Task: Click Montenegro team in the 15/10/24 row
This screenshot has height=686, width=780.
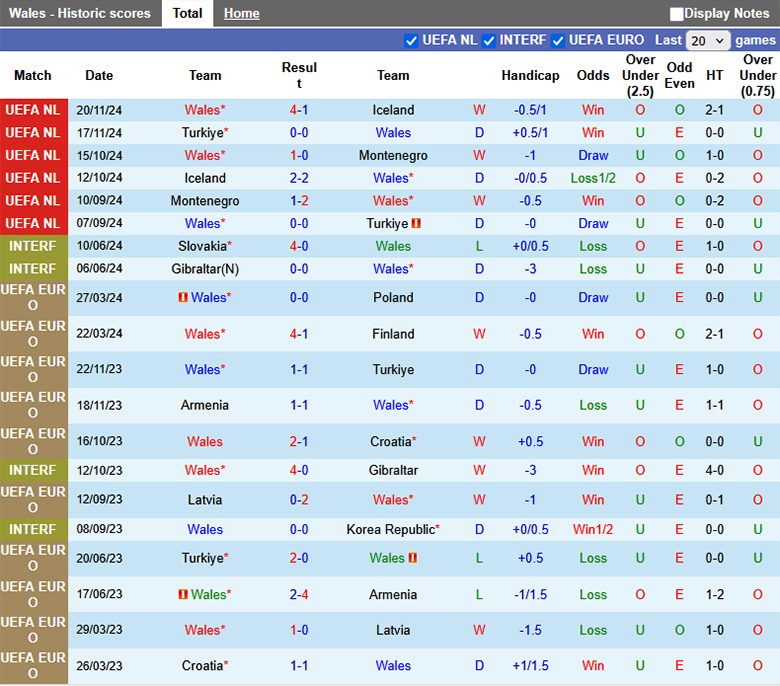Action: (393, 156)
